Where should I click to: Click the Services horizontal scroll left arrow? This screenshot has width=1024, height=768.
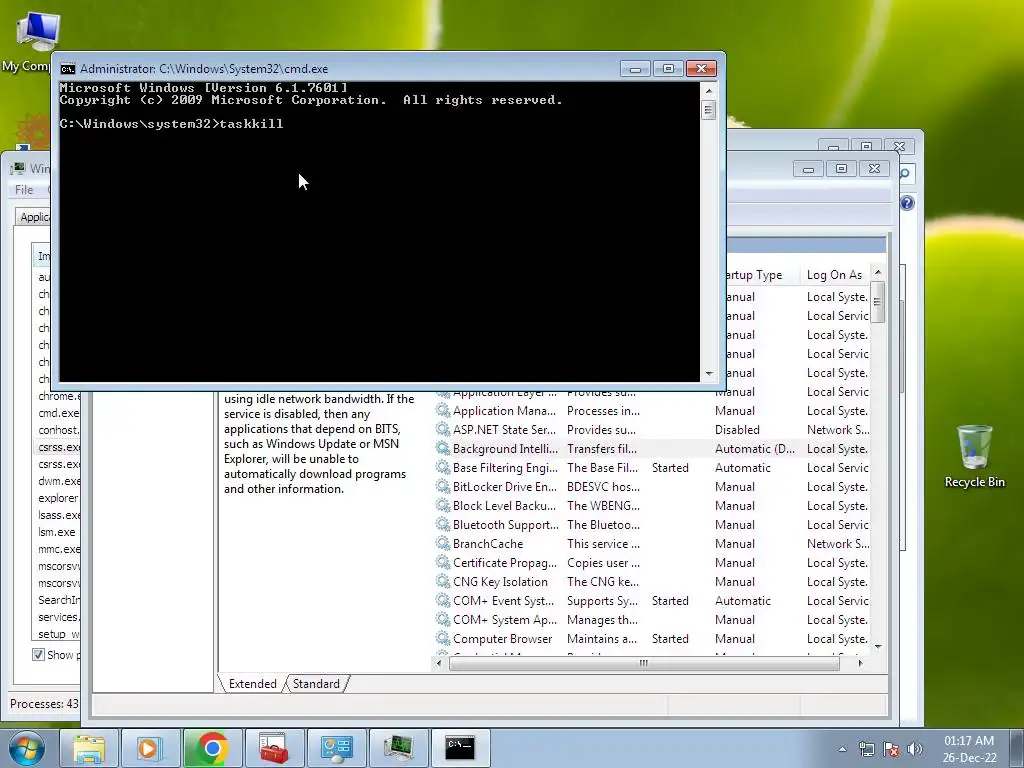pos(439,664)
